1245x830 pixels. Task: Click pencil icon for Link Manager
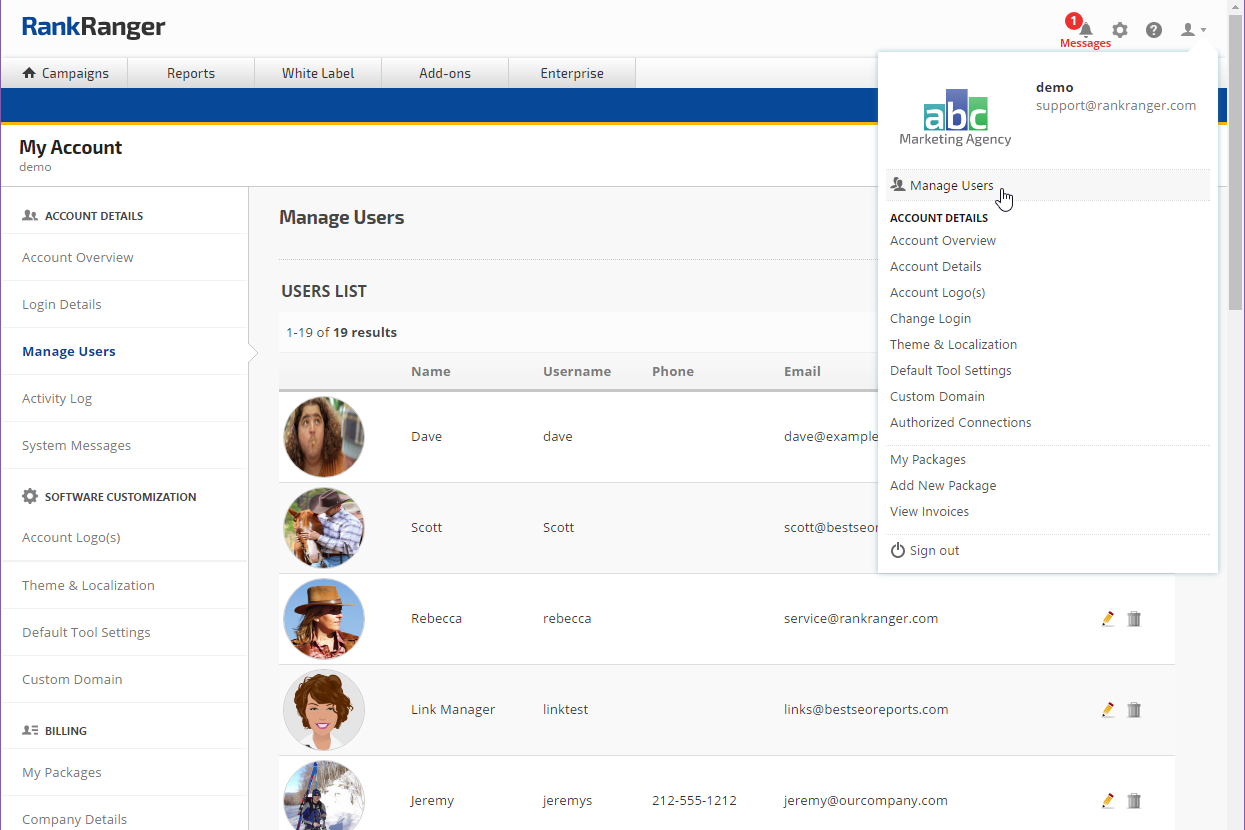(1107, 710)
